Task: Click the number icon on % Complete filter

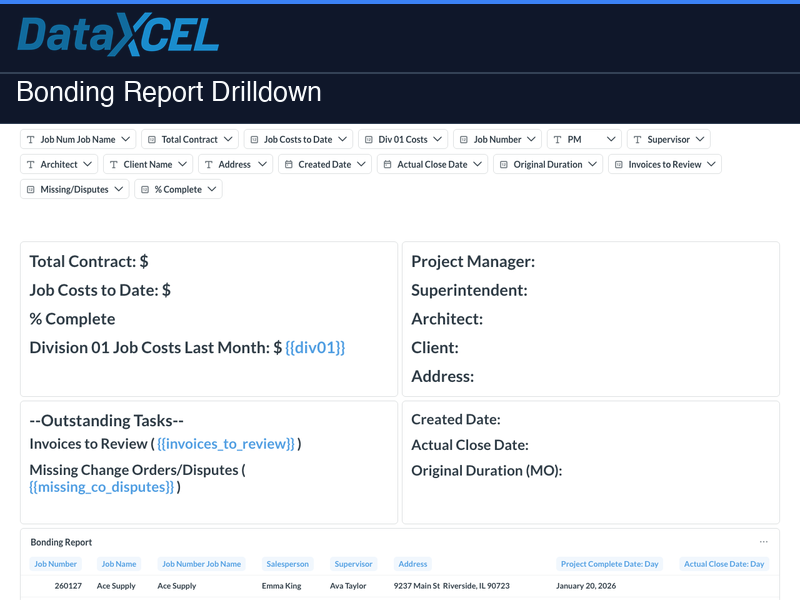Action: coord(145,189)
